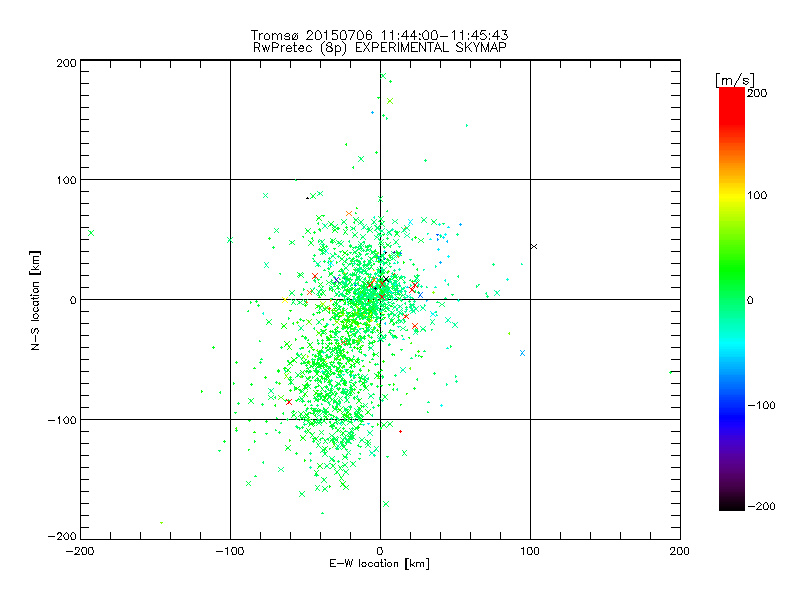Click the 'RwPretec (8p) EXPERIMENTAL SKYMAP' subtitle
This screenshot has width=800, height=600.
tap(380, 47)
